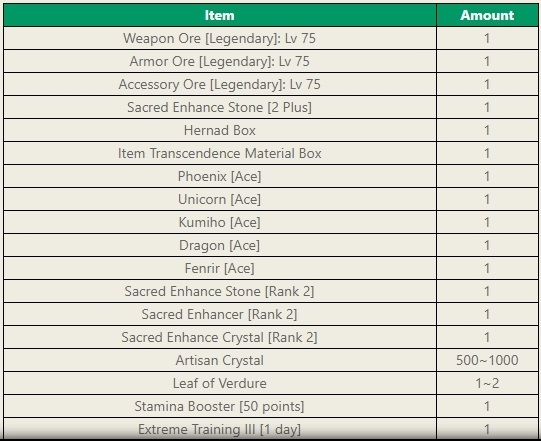
Task: Select Sacred Enhance Stone [2 Plus] item
Action: pos(220,107)
